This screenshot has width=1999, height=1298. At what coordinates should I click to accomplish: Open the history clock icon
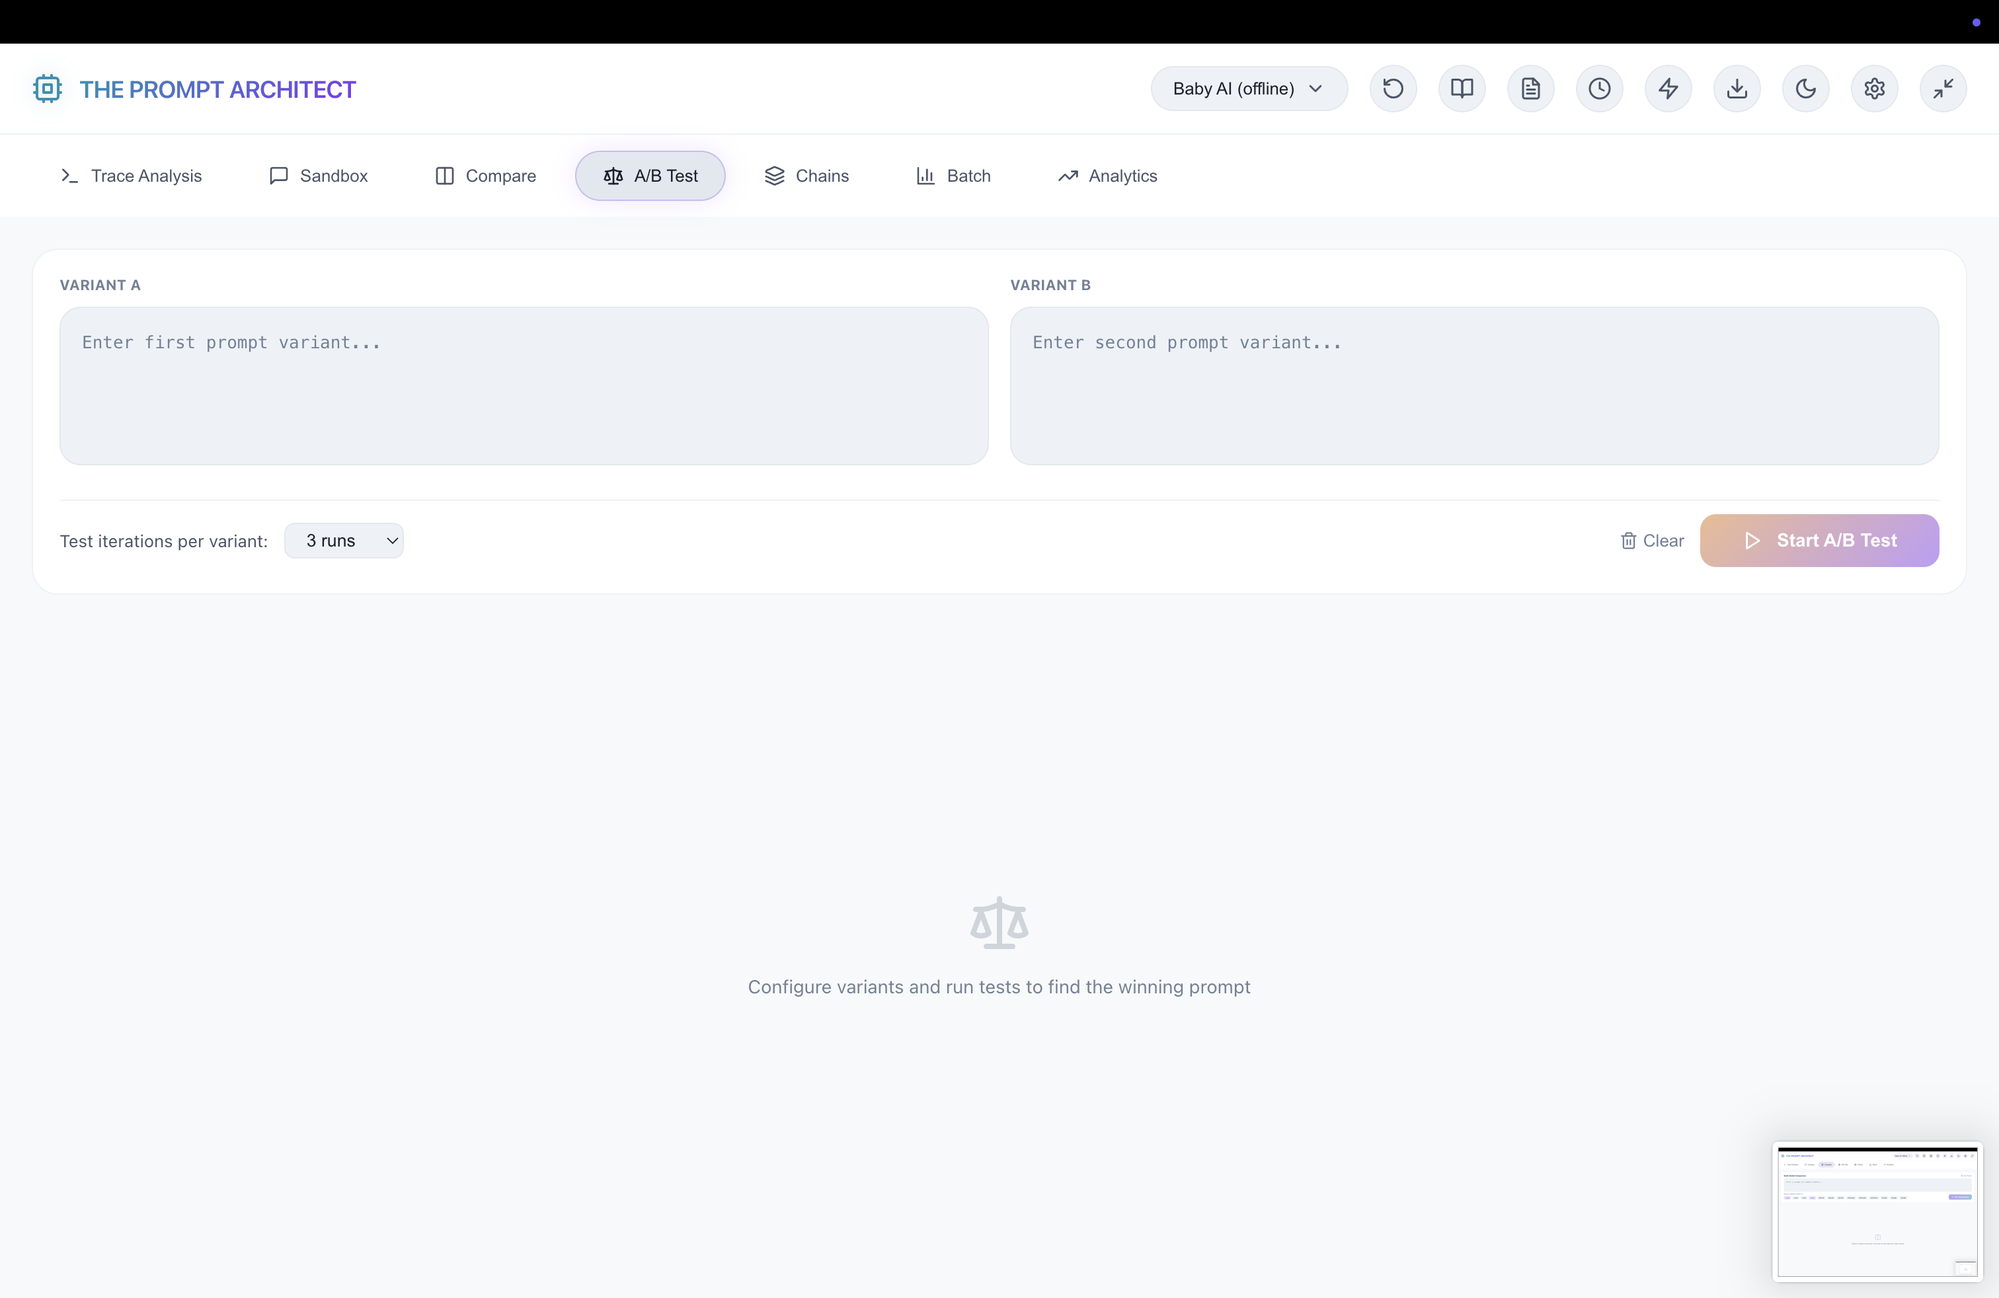coord(1600,89)
